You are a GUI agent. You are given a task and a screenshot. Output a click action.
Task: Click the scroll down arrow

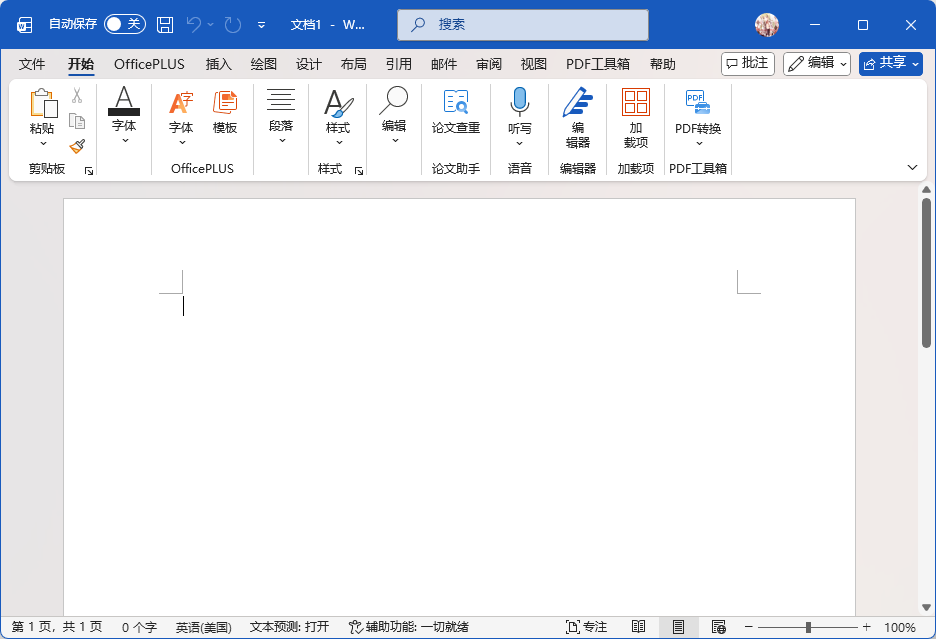coord(926,608)
